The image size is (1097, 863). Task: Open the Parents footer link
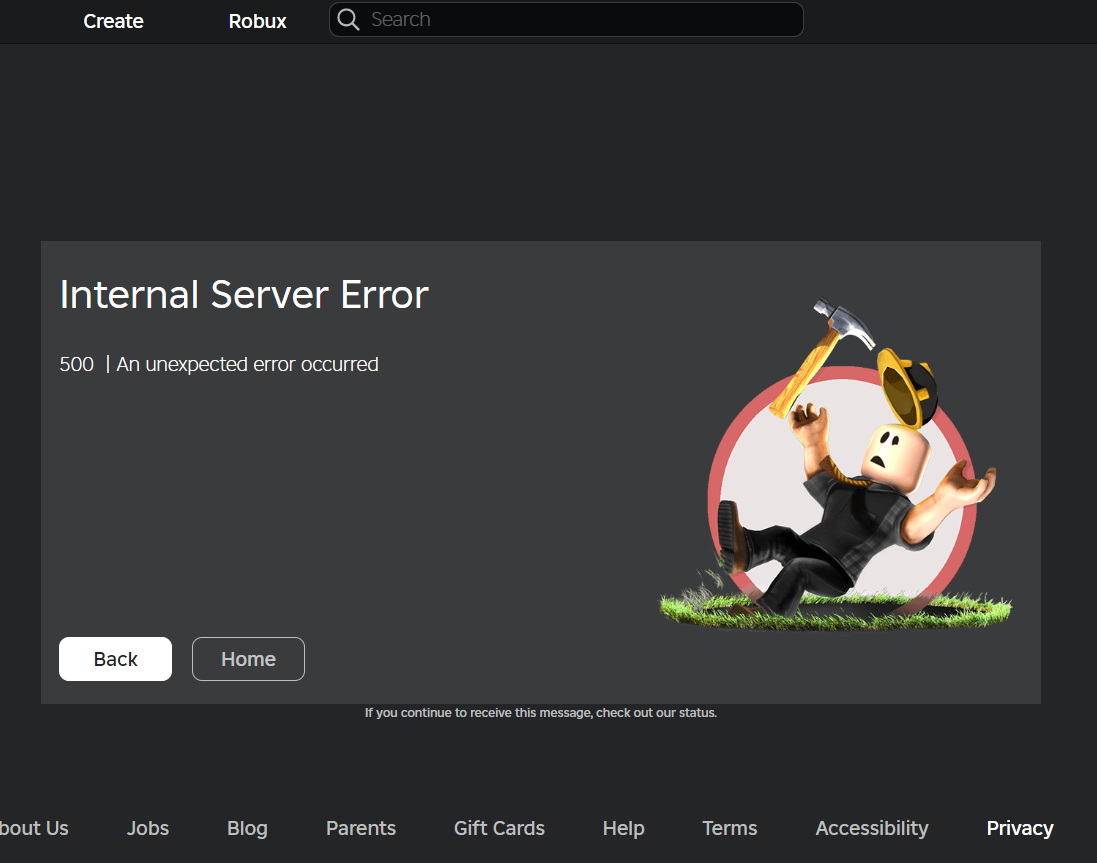tap(361, 828)
